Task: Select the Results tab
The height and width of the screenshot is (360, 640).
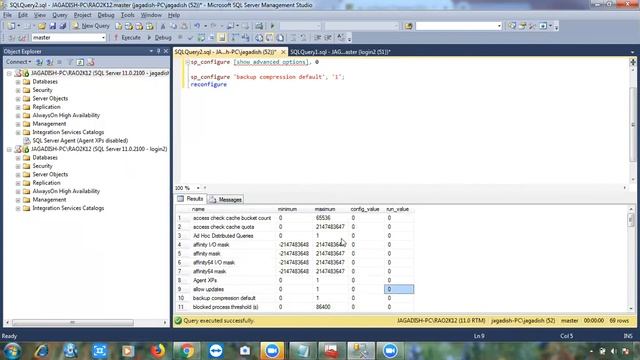Action: tap(190, 199)
